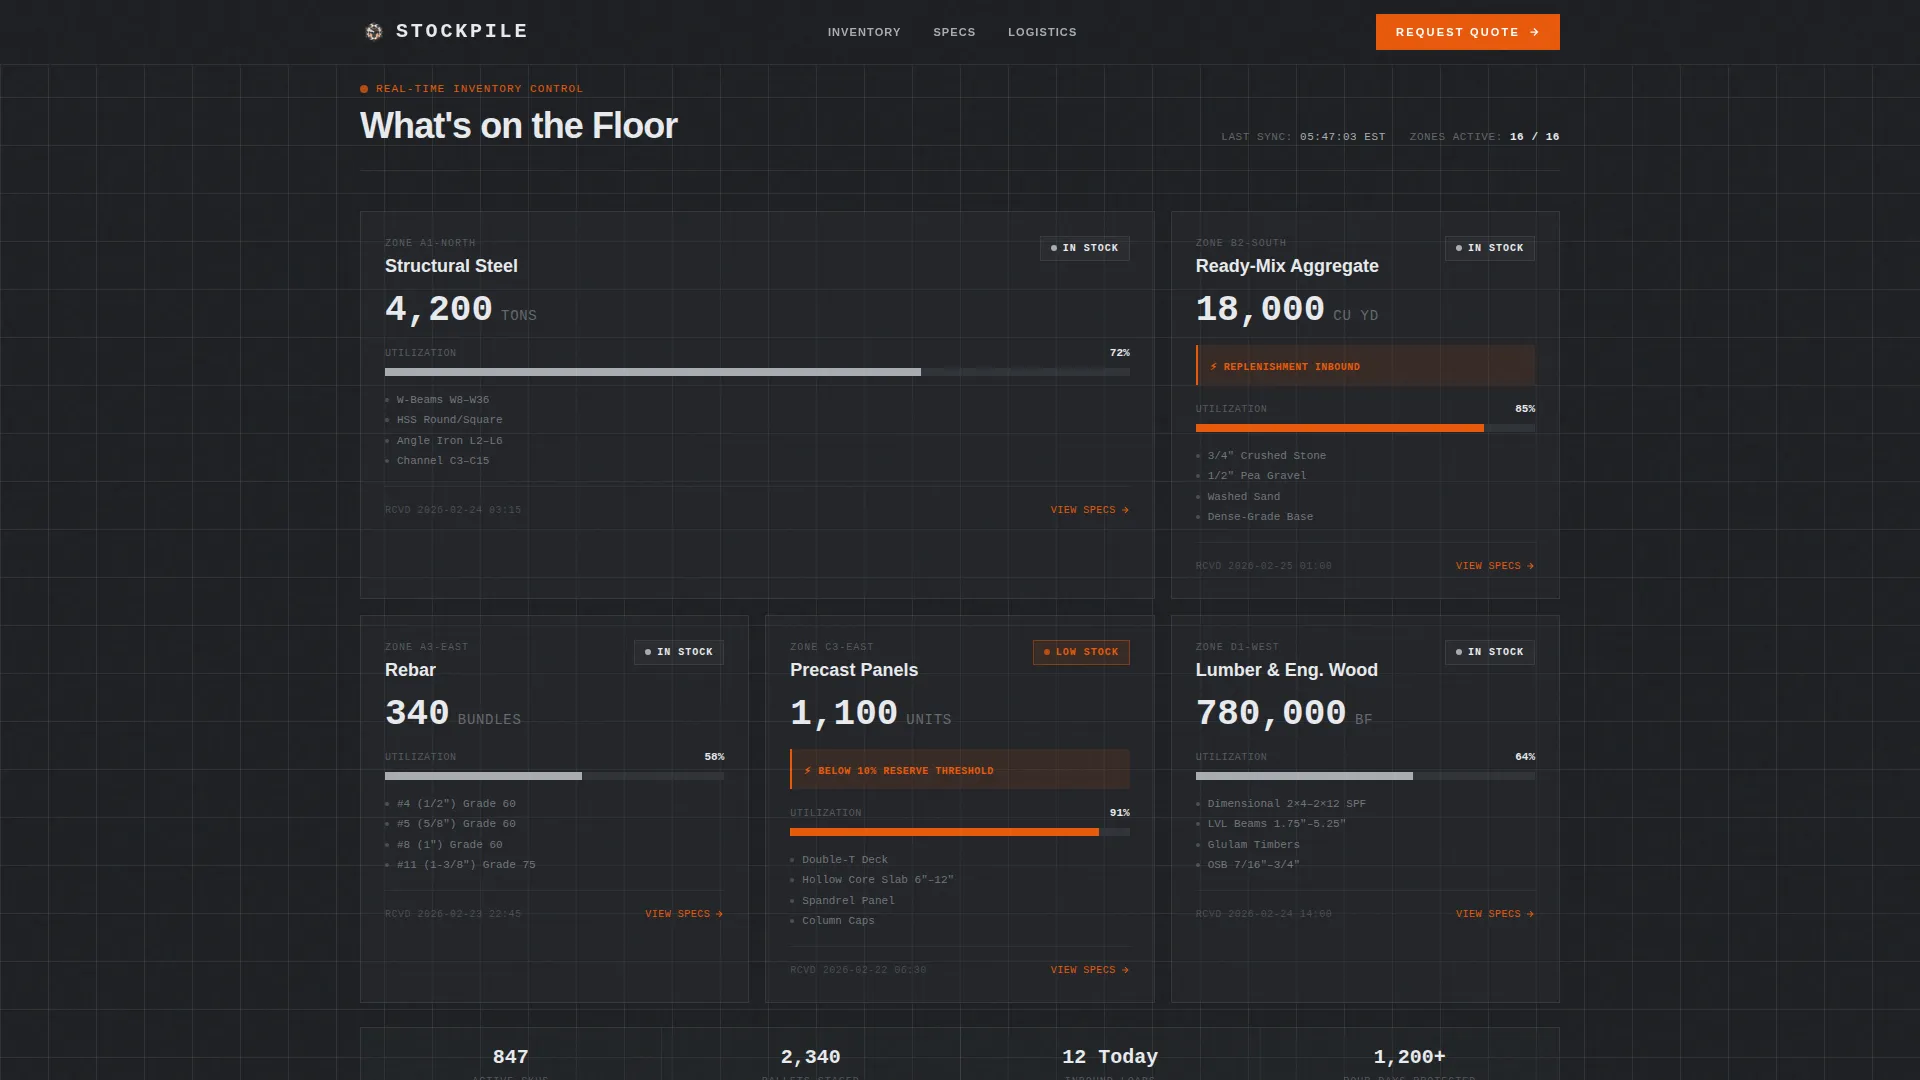The image size is (1920, 1080).
Task: Click the Lumber & Eng. Wood title
Action: [x=1287, y=670]
